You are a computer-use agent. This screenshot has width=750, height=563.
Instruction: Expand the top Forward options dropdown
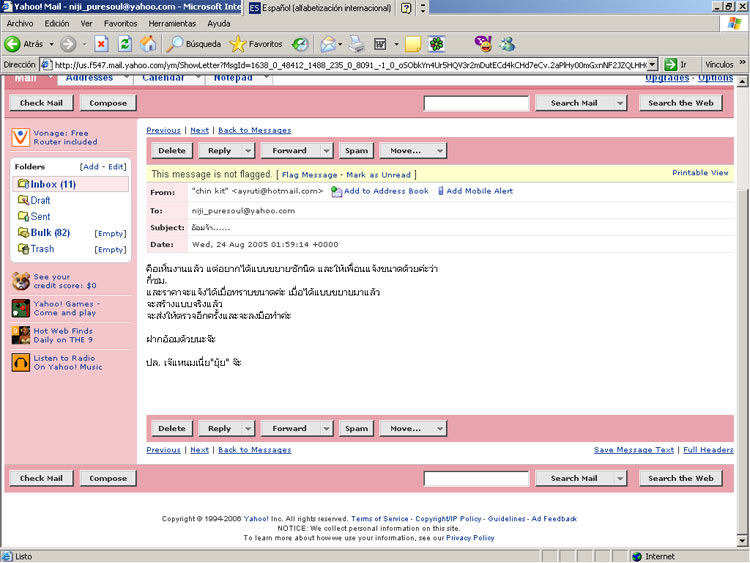click(x=326, y=151)
